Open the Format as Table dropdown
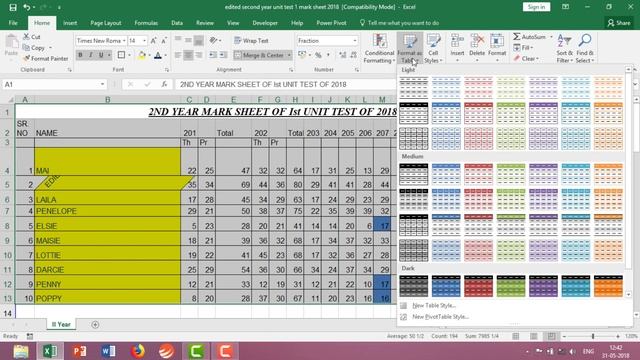Image resolution: width=640 pixels, height=360 pixels. pyautogui.click(x=409, y=49)
